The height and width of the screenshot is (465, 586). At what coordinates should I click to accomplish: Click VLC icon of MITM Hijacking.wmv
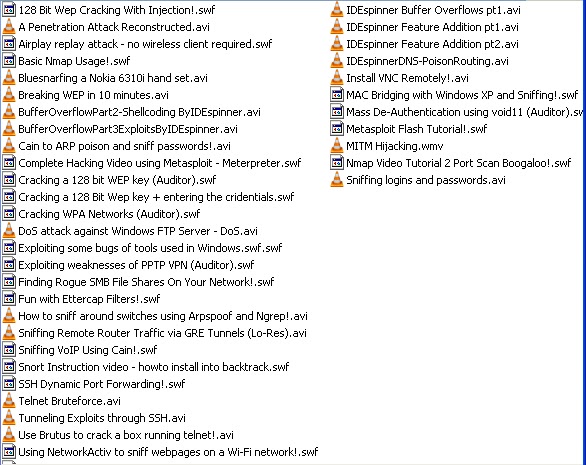tap(337, 146)
